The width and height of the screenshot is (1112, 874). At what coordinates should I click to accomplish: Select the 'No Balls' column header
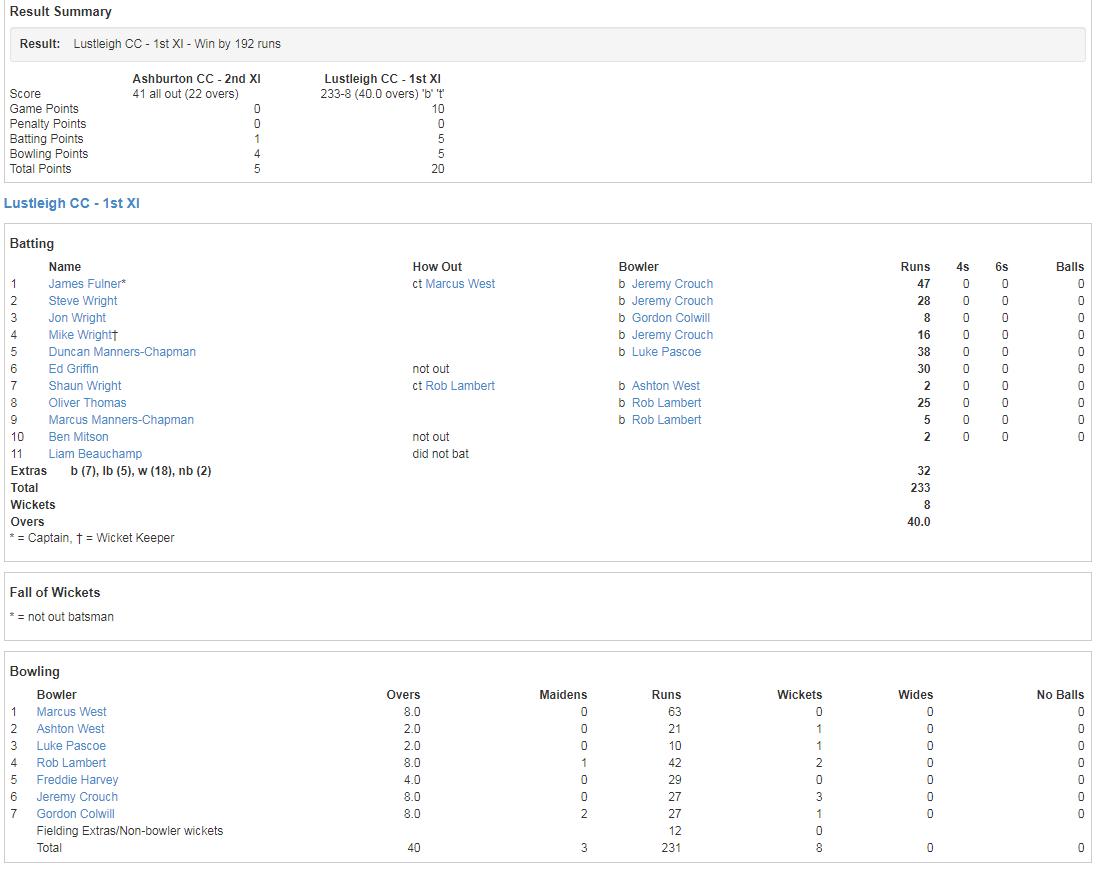pos(1060,695)
